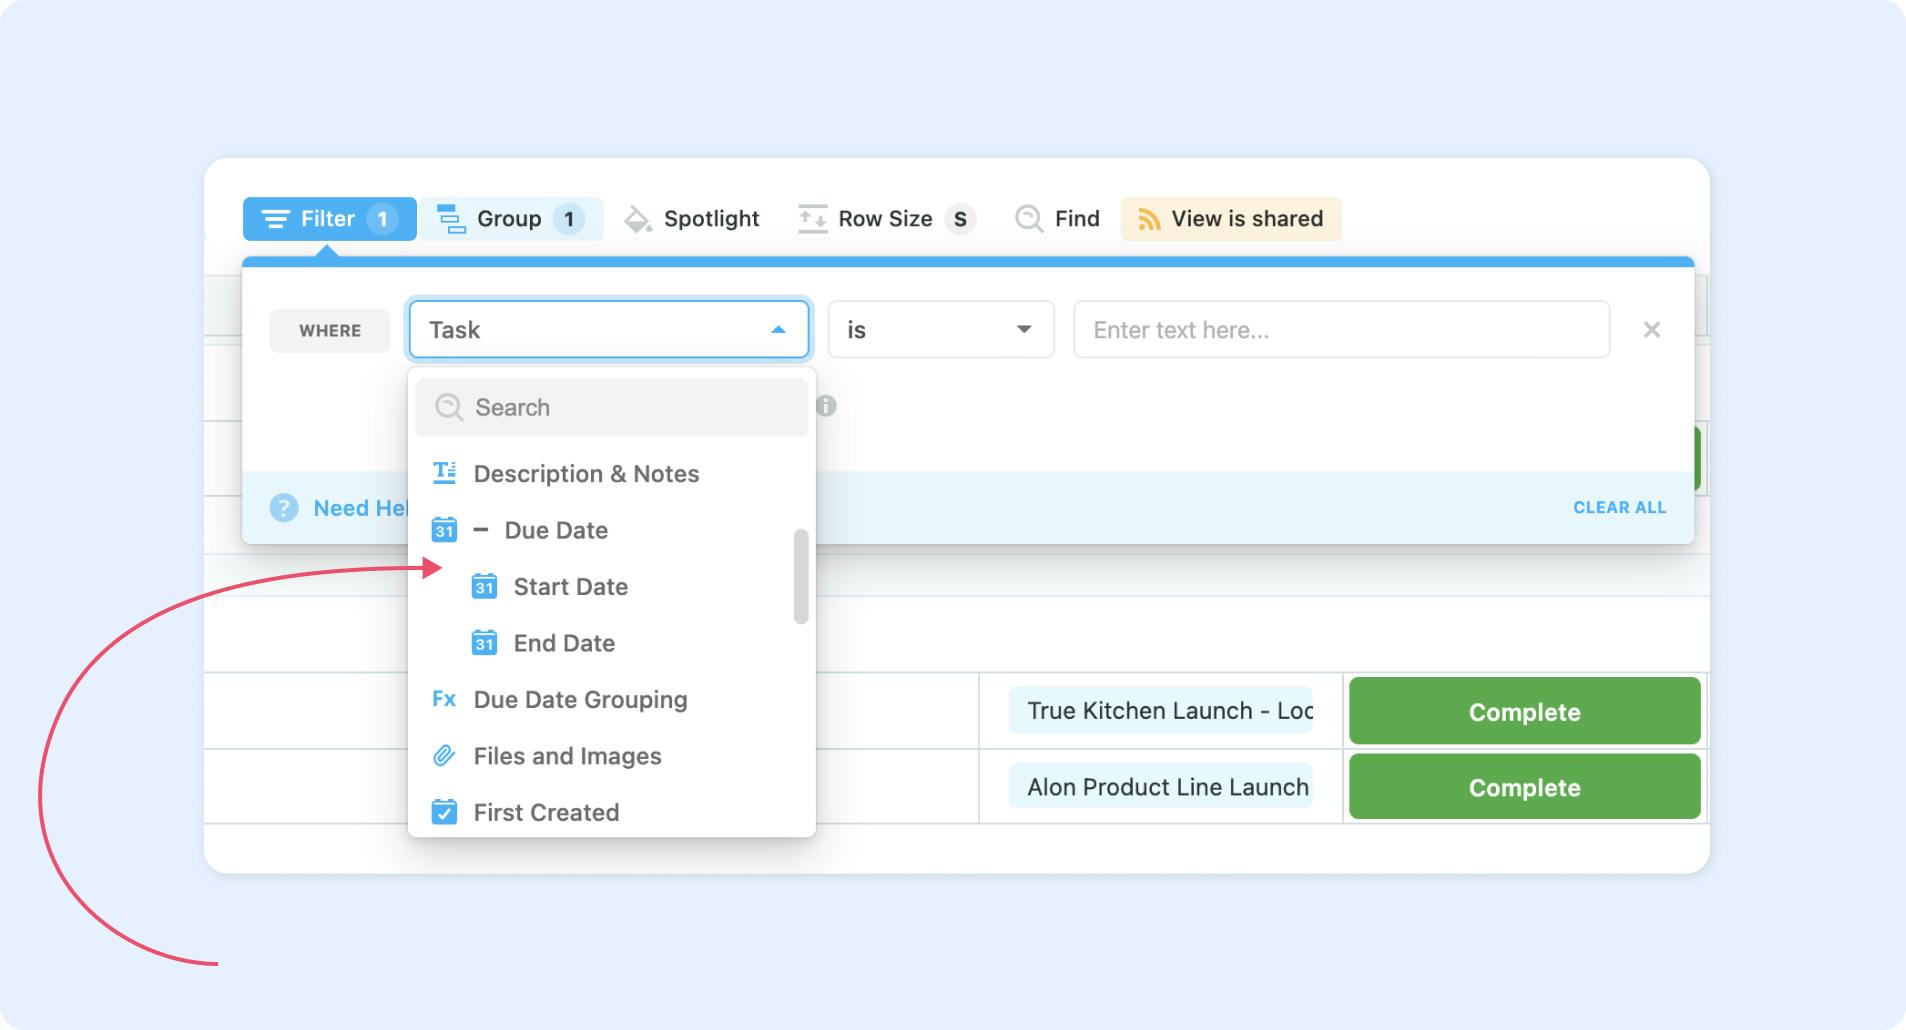Click the Row Size arrows icon
This screenshot has width=1906, height=1030.
point(812,219)
